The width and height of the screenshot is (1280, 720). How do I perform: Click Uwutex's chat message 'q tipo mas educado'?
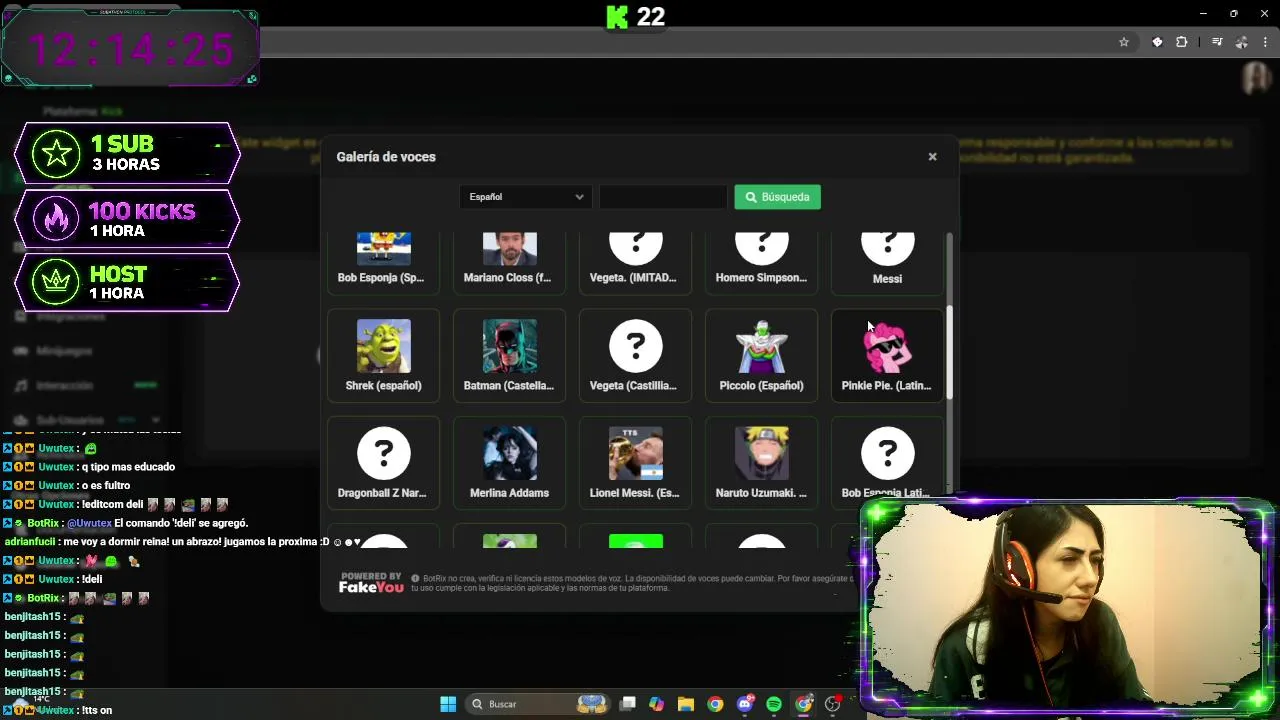coord(128,467)
